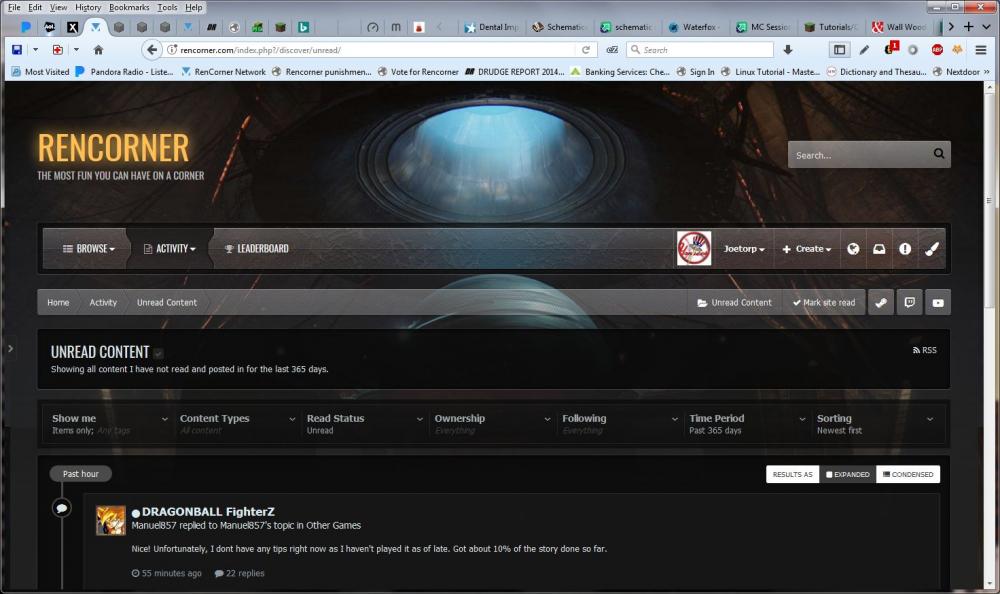Viewport: 1000px width, 594px height.
Task: Open the Twitch icon link
Action: pyautogui.click(x=909, y=303)
